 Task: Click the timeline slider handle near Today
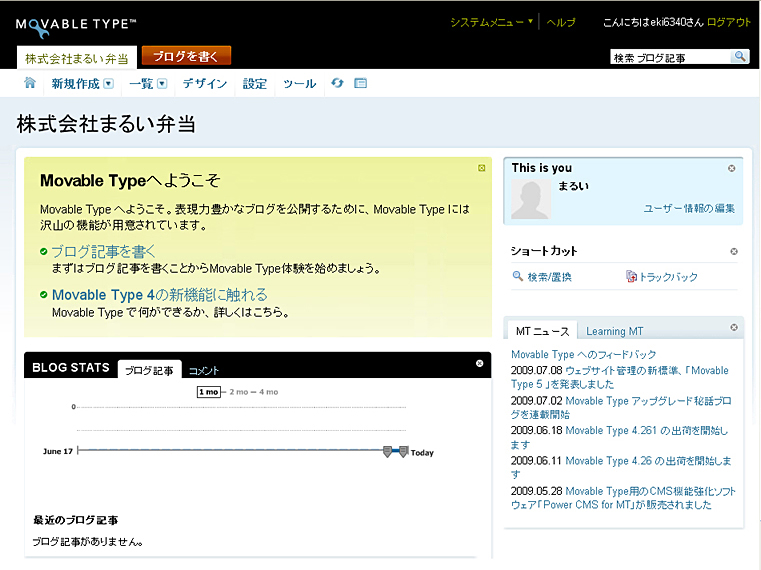pos(403,452)
